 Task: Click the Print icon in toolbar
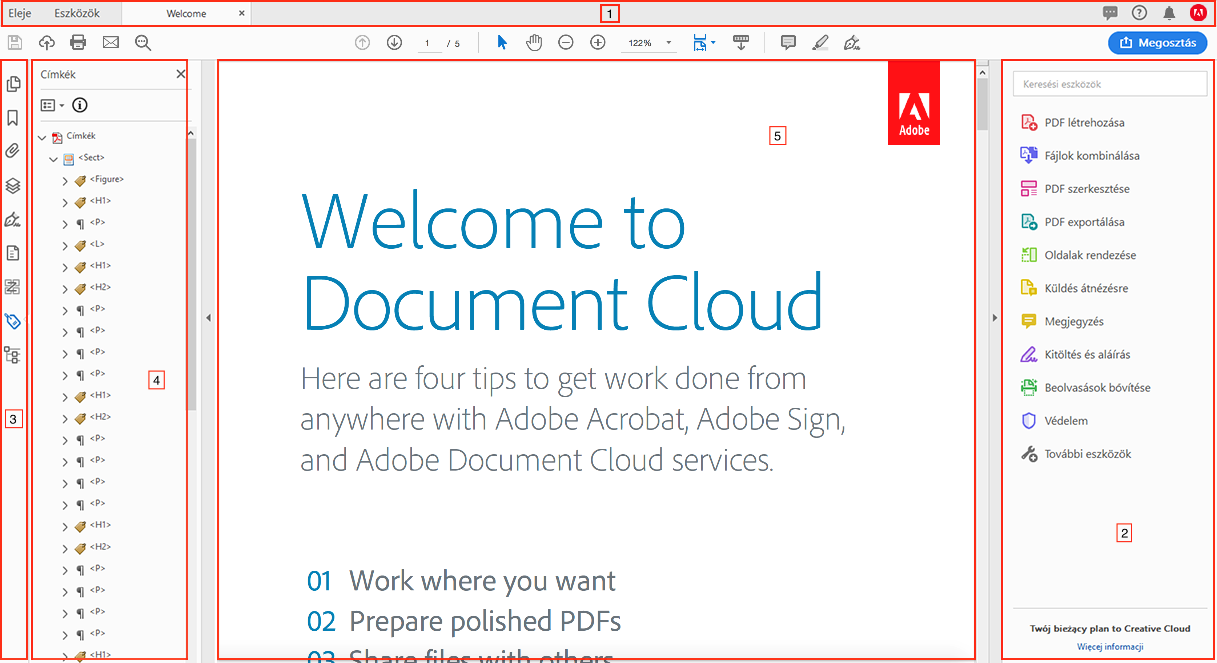(78, 43)
